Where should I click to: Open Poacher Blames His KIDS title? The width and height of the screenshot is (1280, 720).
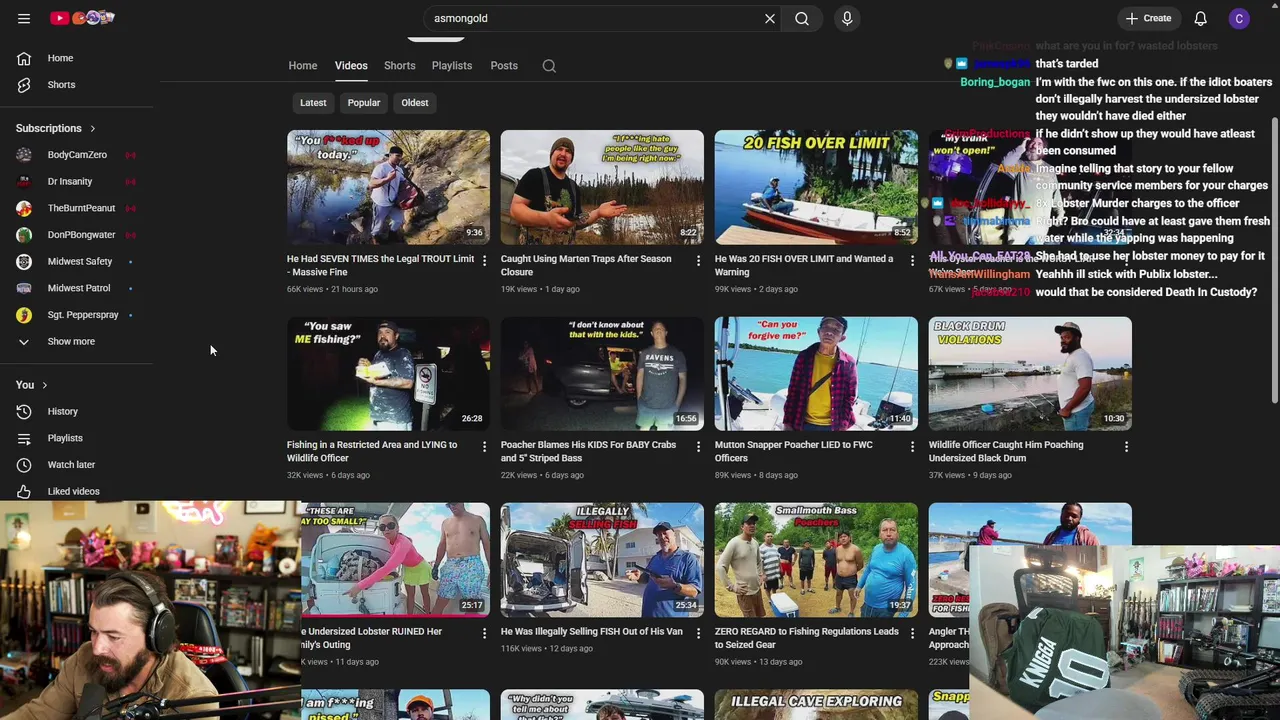(588, 451)
